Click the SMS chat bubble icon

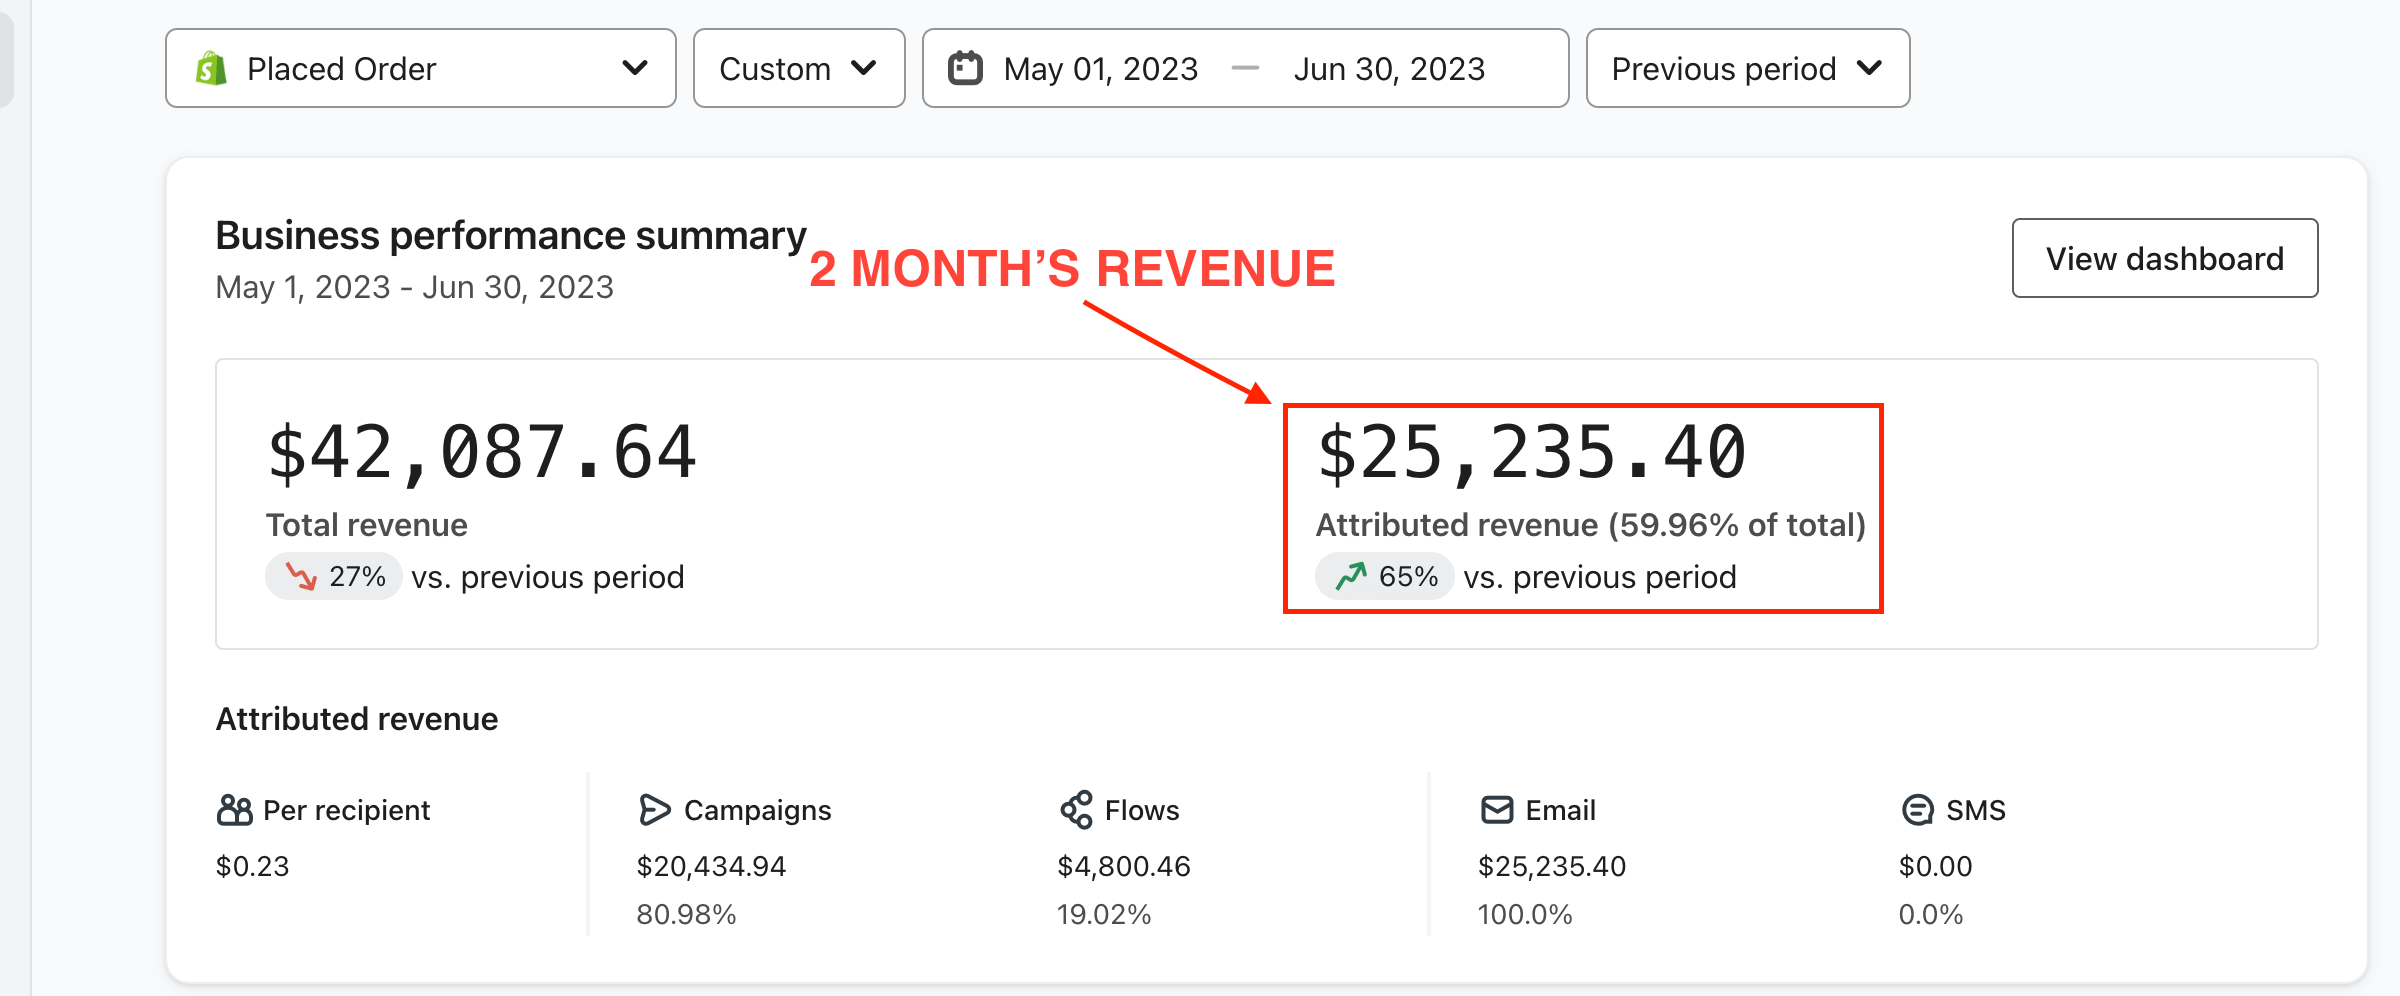(x=1916, y=810)
